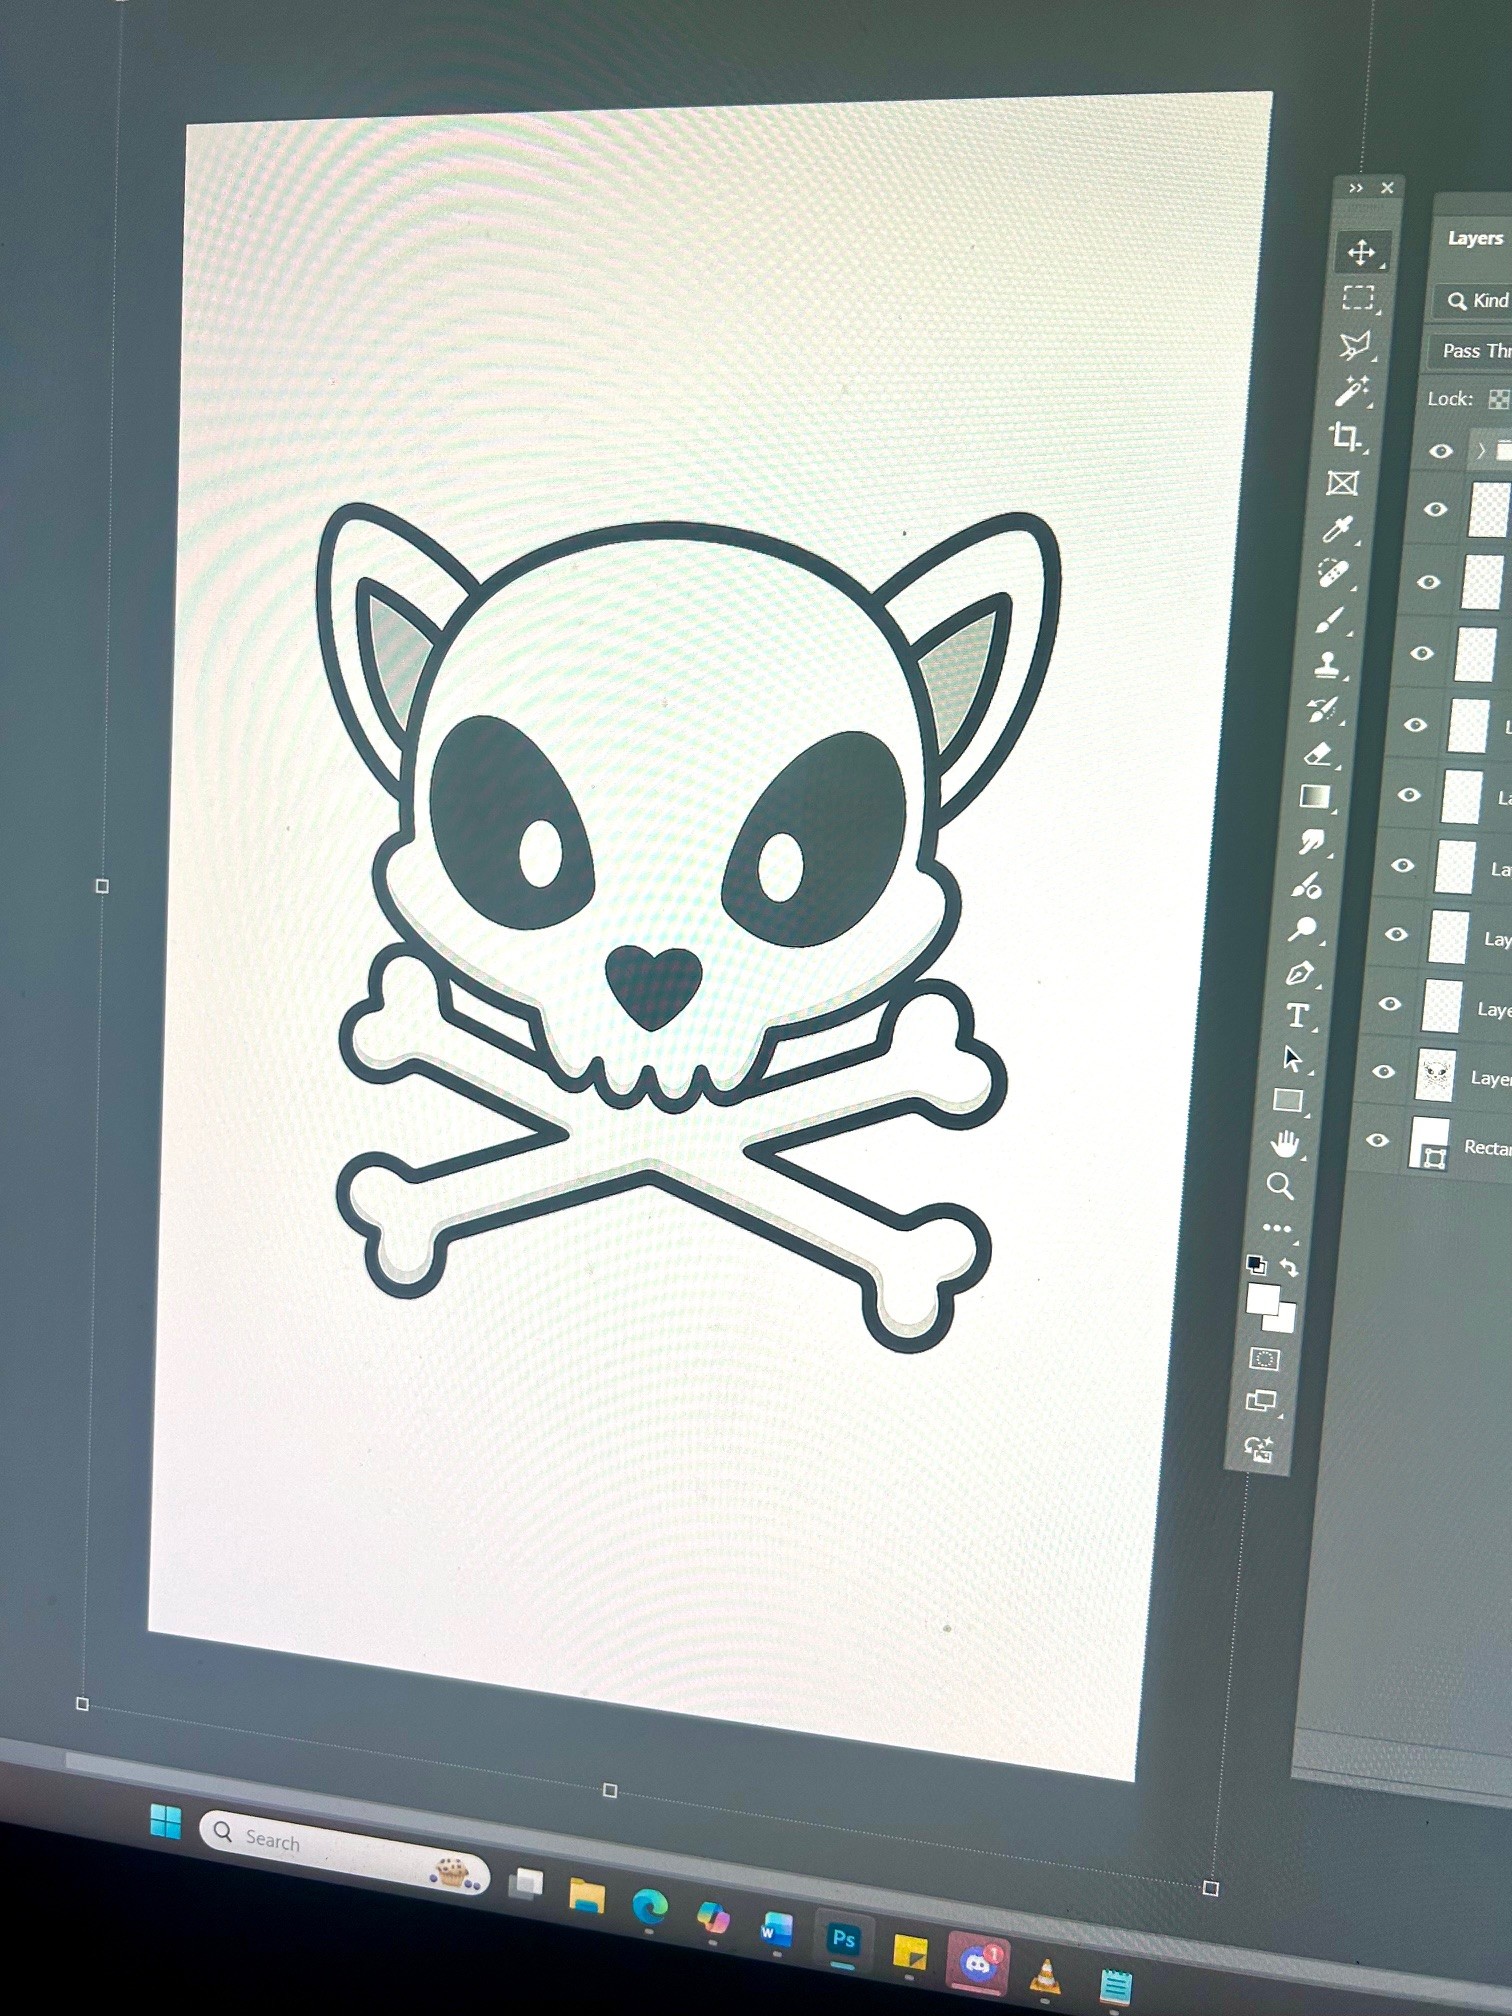Select the Move tool
The image size is (1512, 2016).
click(1361, 252)
